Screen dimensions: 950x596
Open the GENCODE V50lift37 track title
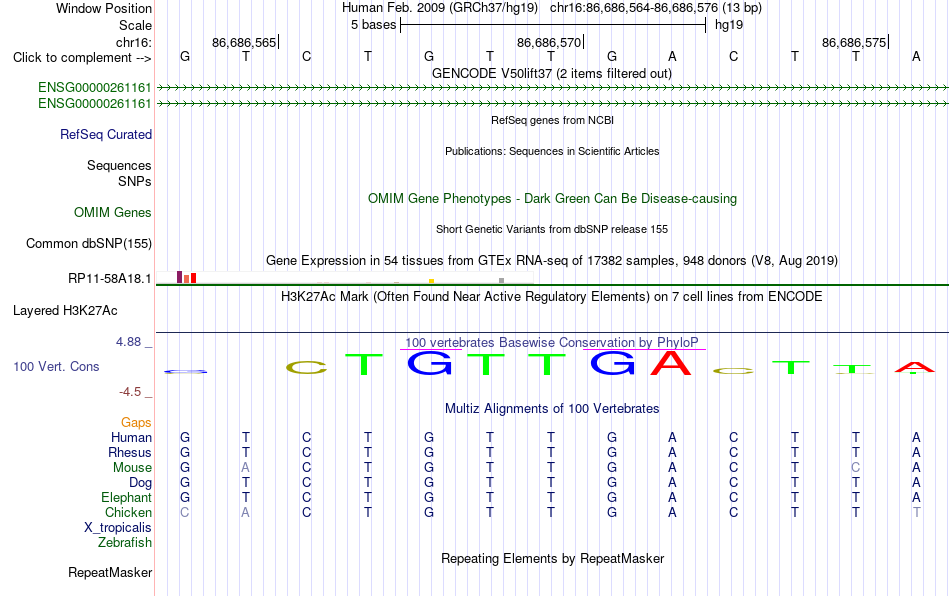tap(552, 74)
